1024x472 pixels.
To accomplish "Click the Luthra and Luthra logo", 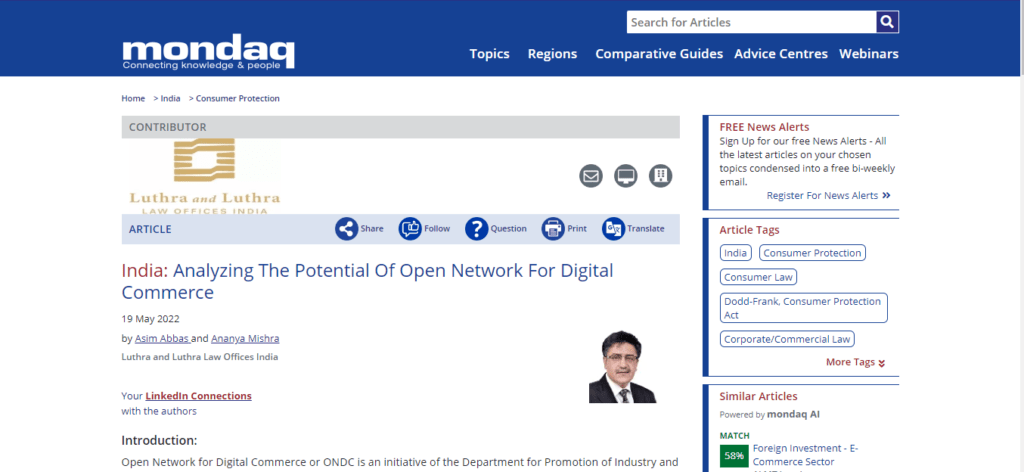I will (x=205, y=176).
